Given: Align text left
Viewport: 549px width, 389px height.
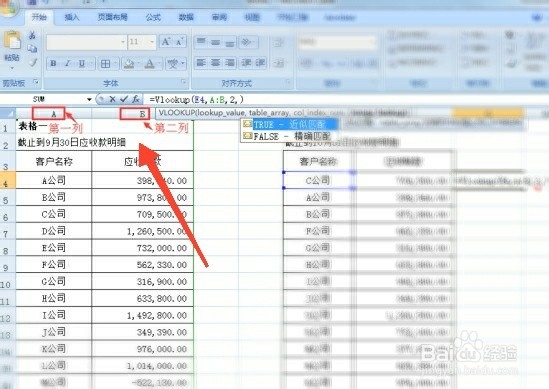Looking at the screenshot, I should coord(201,63).
